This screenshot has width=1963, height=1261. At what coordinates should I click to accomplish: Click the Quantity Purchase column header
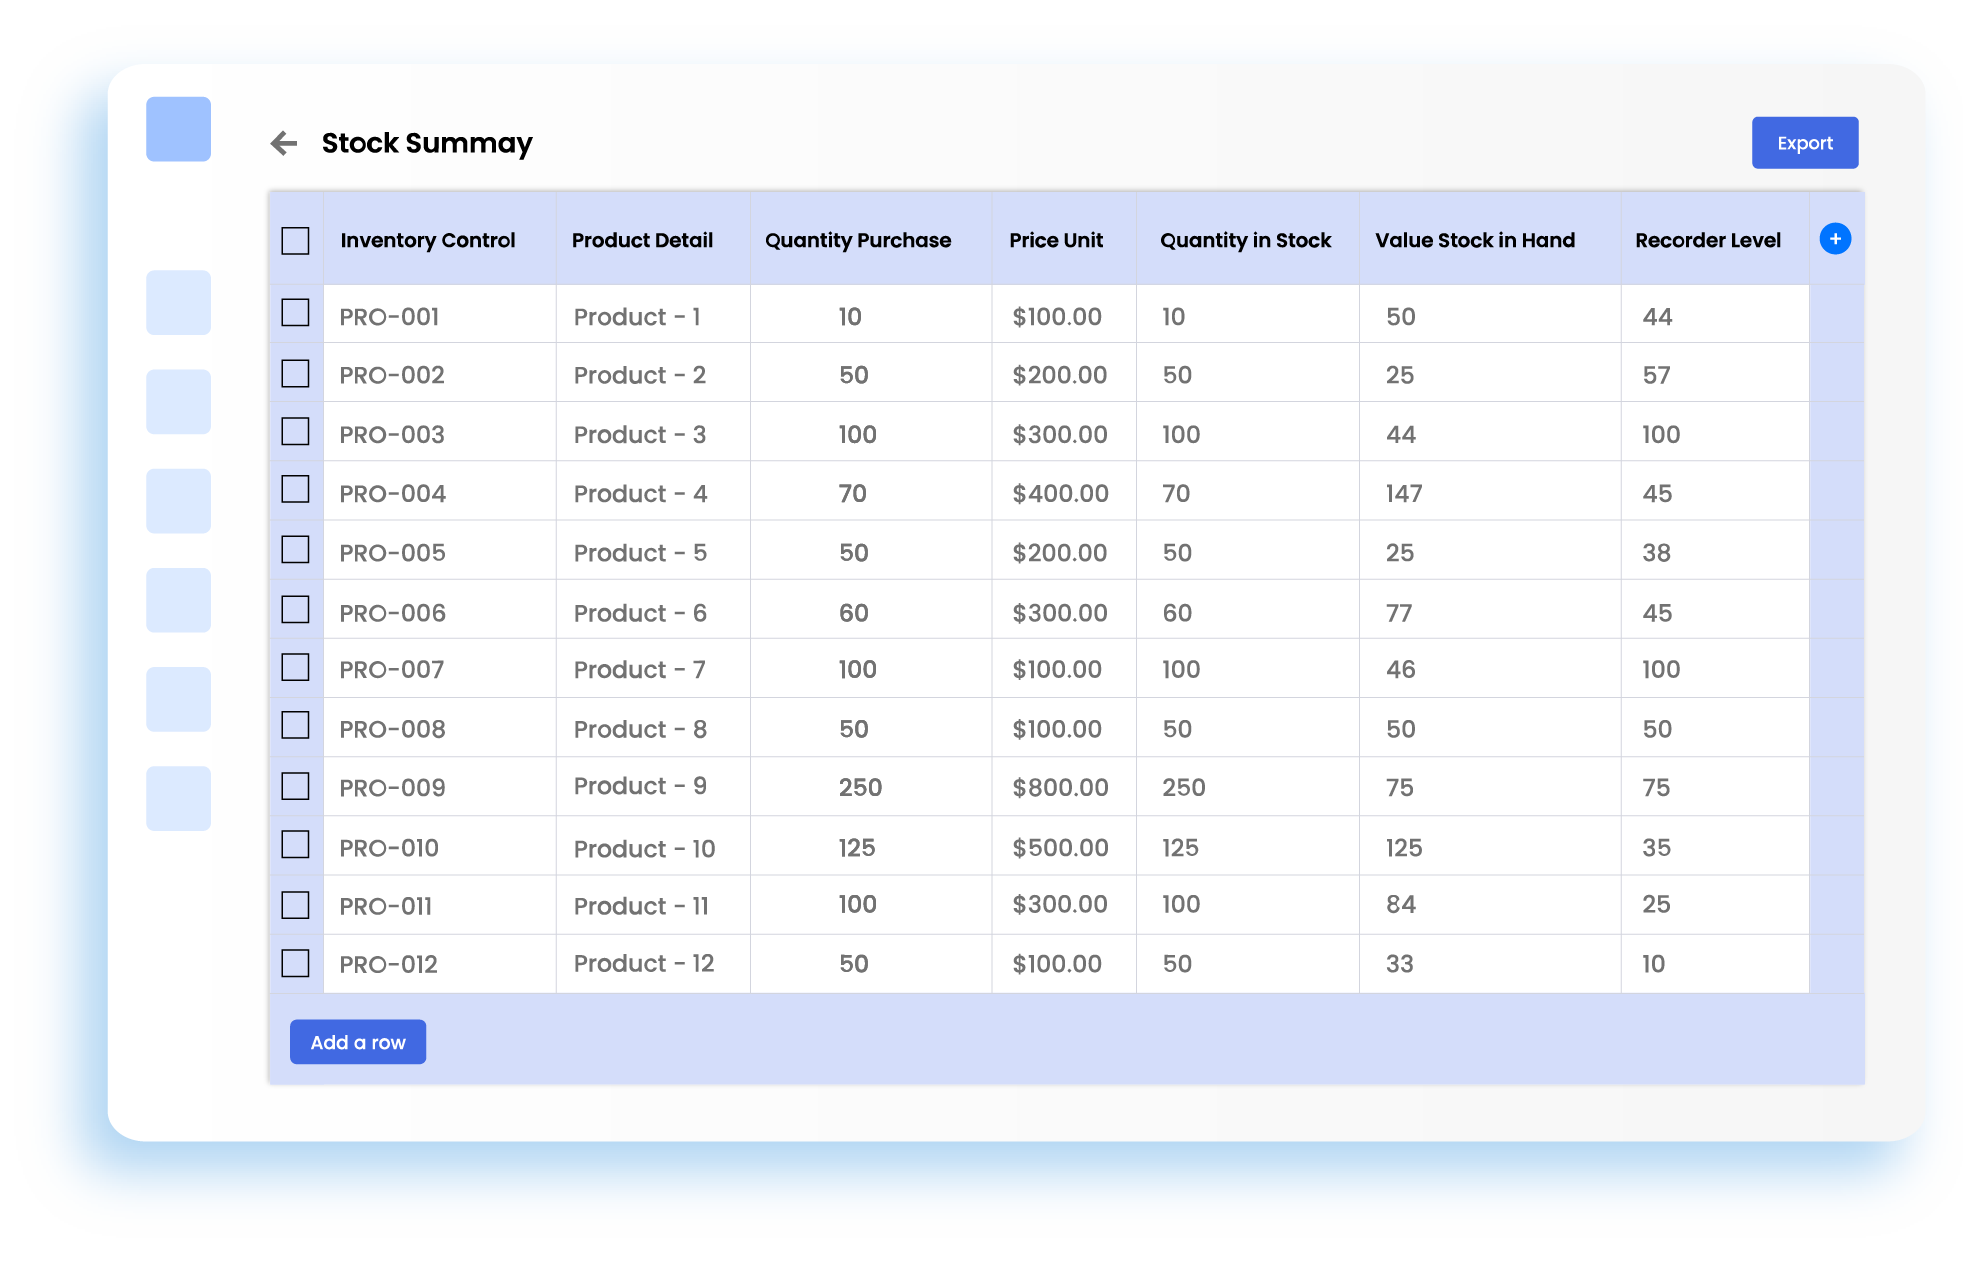click(x=857, y=240)
